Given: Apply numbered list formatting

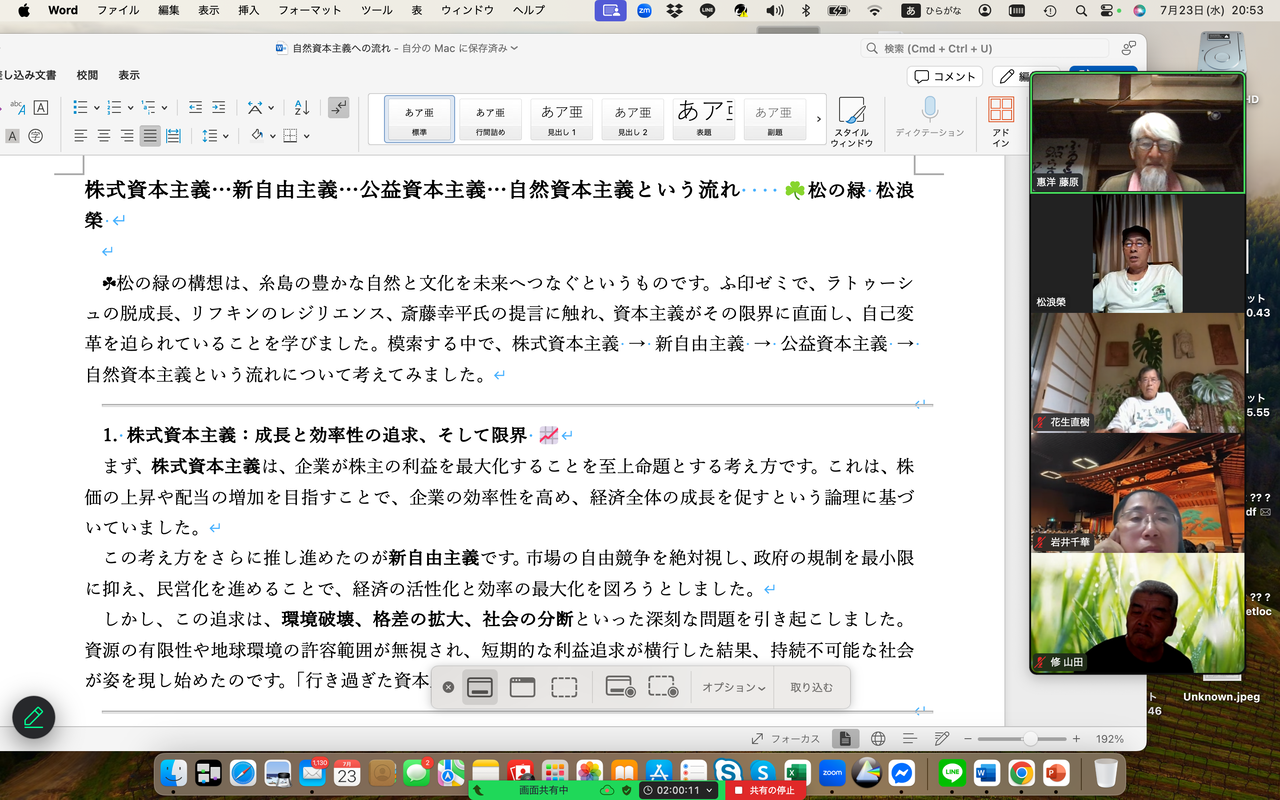Looking at the screenshot, I should point(114,108).
